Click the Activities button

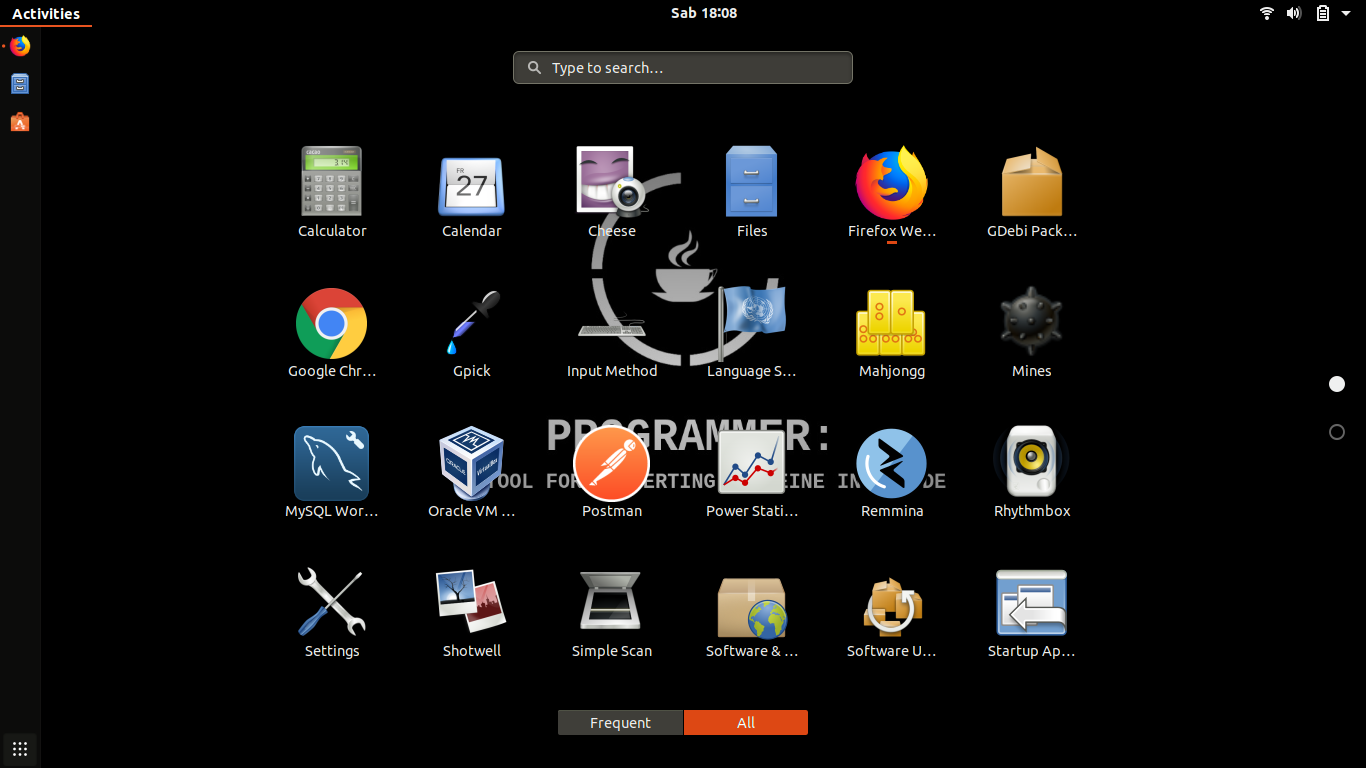46,13
